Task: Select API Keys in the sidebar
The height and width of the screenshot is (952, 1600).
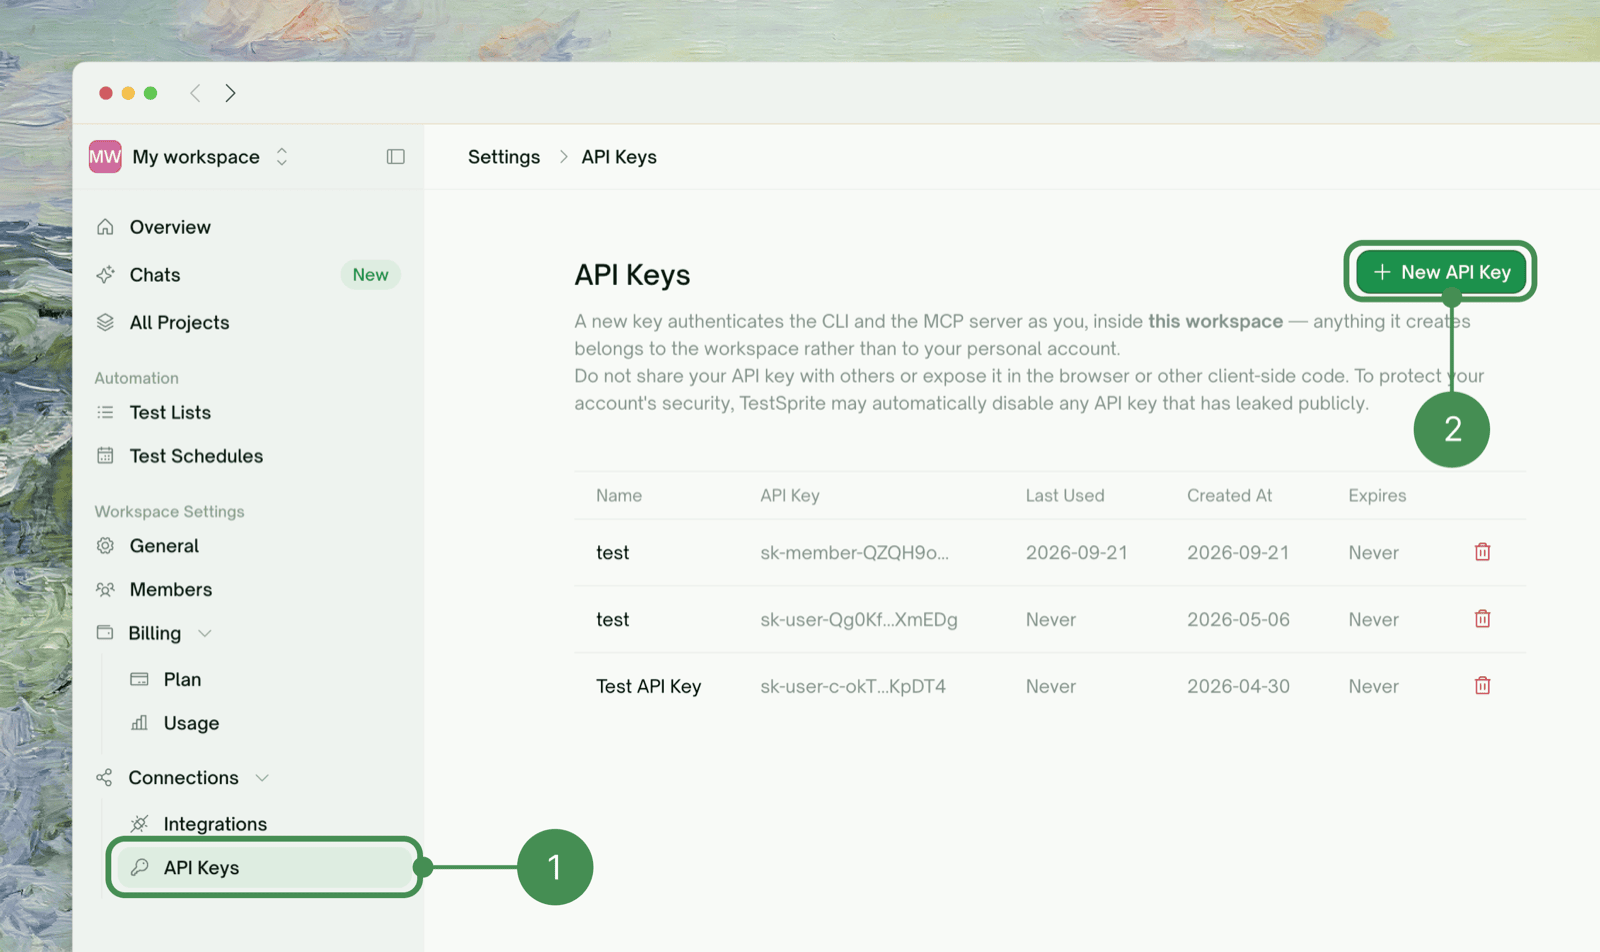Action: tap(266, 868)
